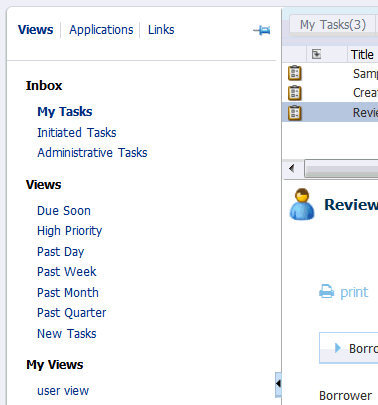Viewport: 378px width, 405px height.
Task: Select the My Tasks(3) tab
Action: pos(333,25)
